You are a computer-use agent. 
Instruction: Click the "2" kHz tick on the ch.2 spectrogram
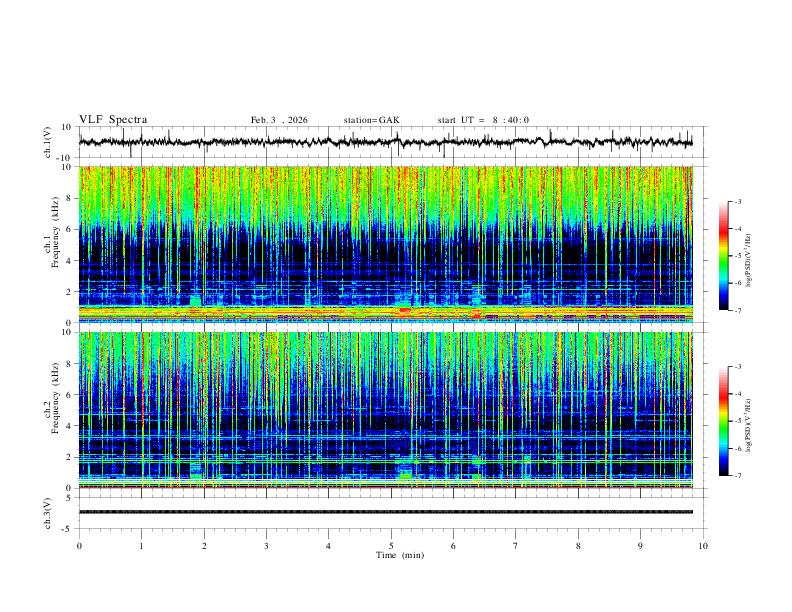point(69,457)
